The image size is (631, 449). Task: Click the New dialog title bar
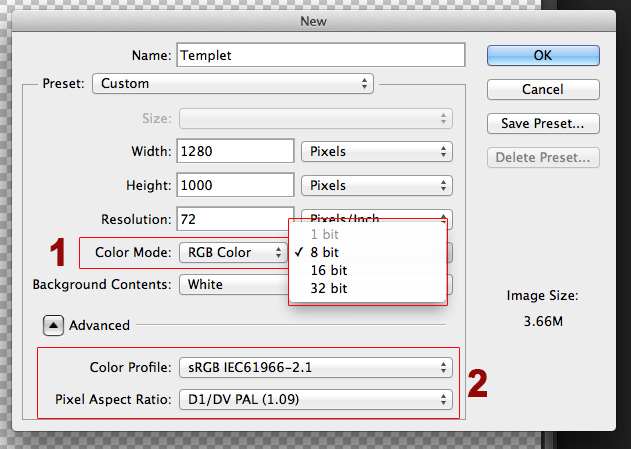coord(317,19)
